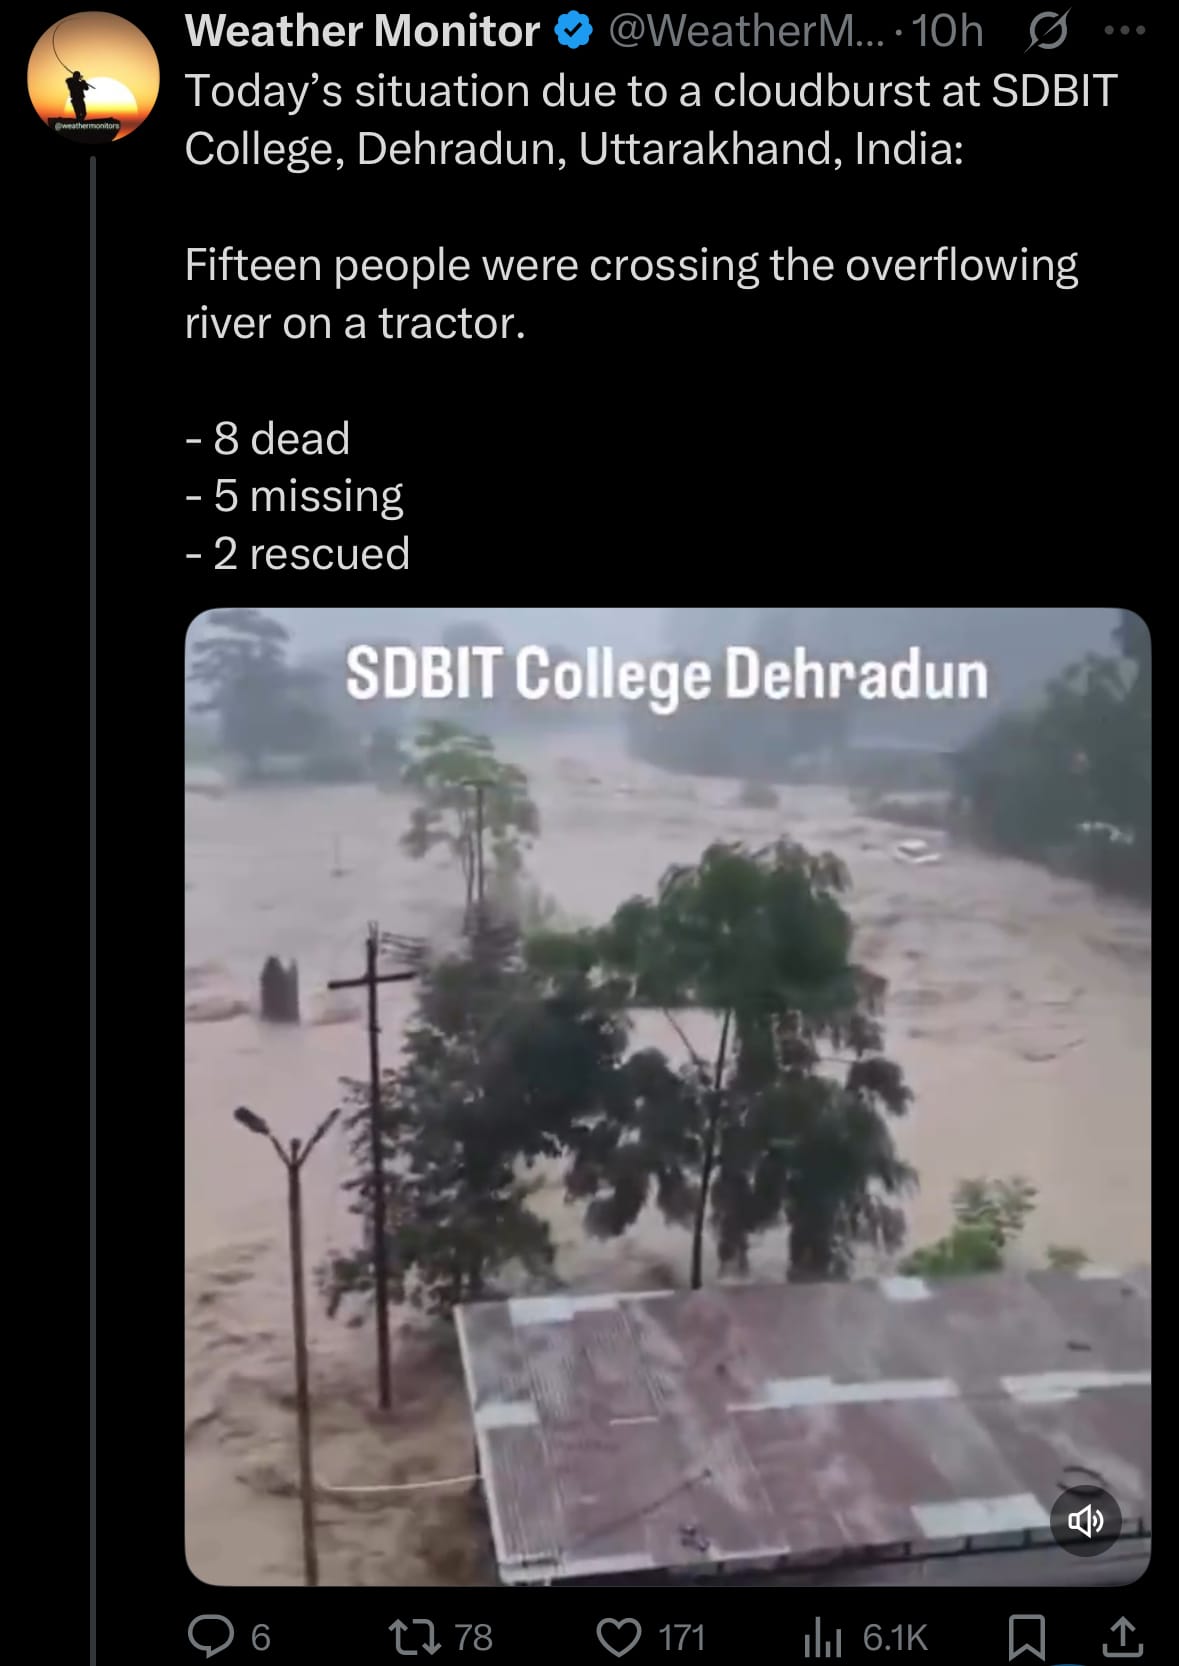Click the reply count number 6
Screen dimensions: 1179x1666
tap(260, 1637)
